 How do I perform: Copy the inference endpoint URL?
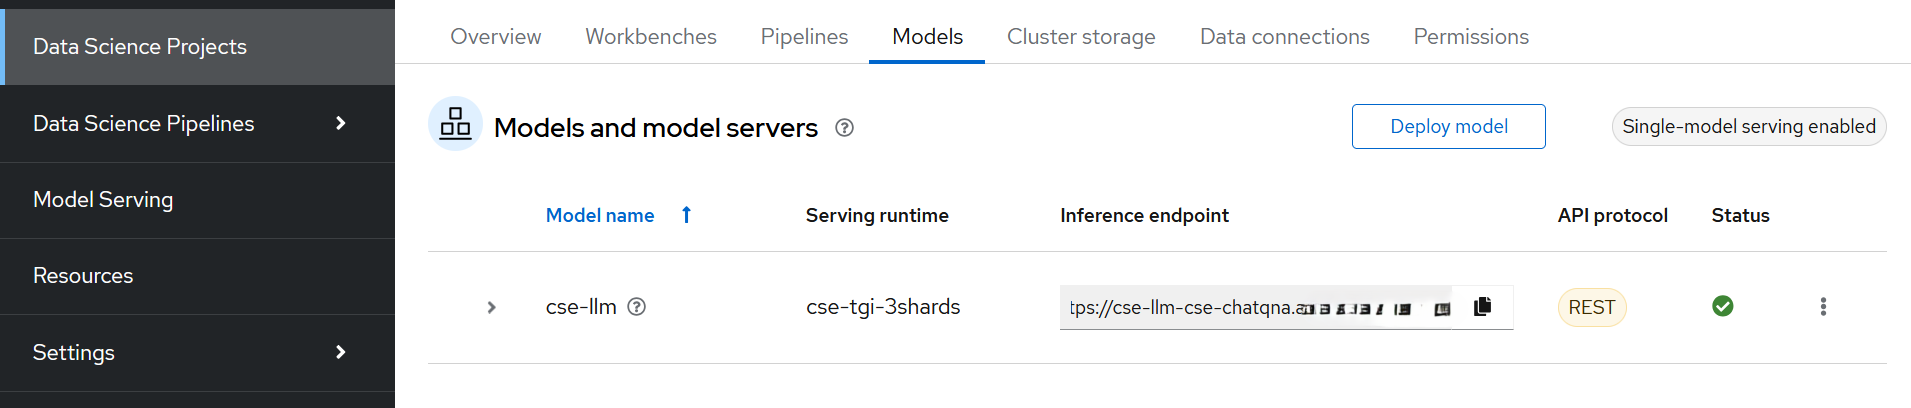tap(1482, 307)
